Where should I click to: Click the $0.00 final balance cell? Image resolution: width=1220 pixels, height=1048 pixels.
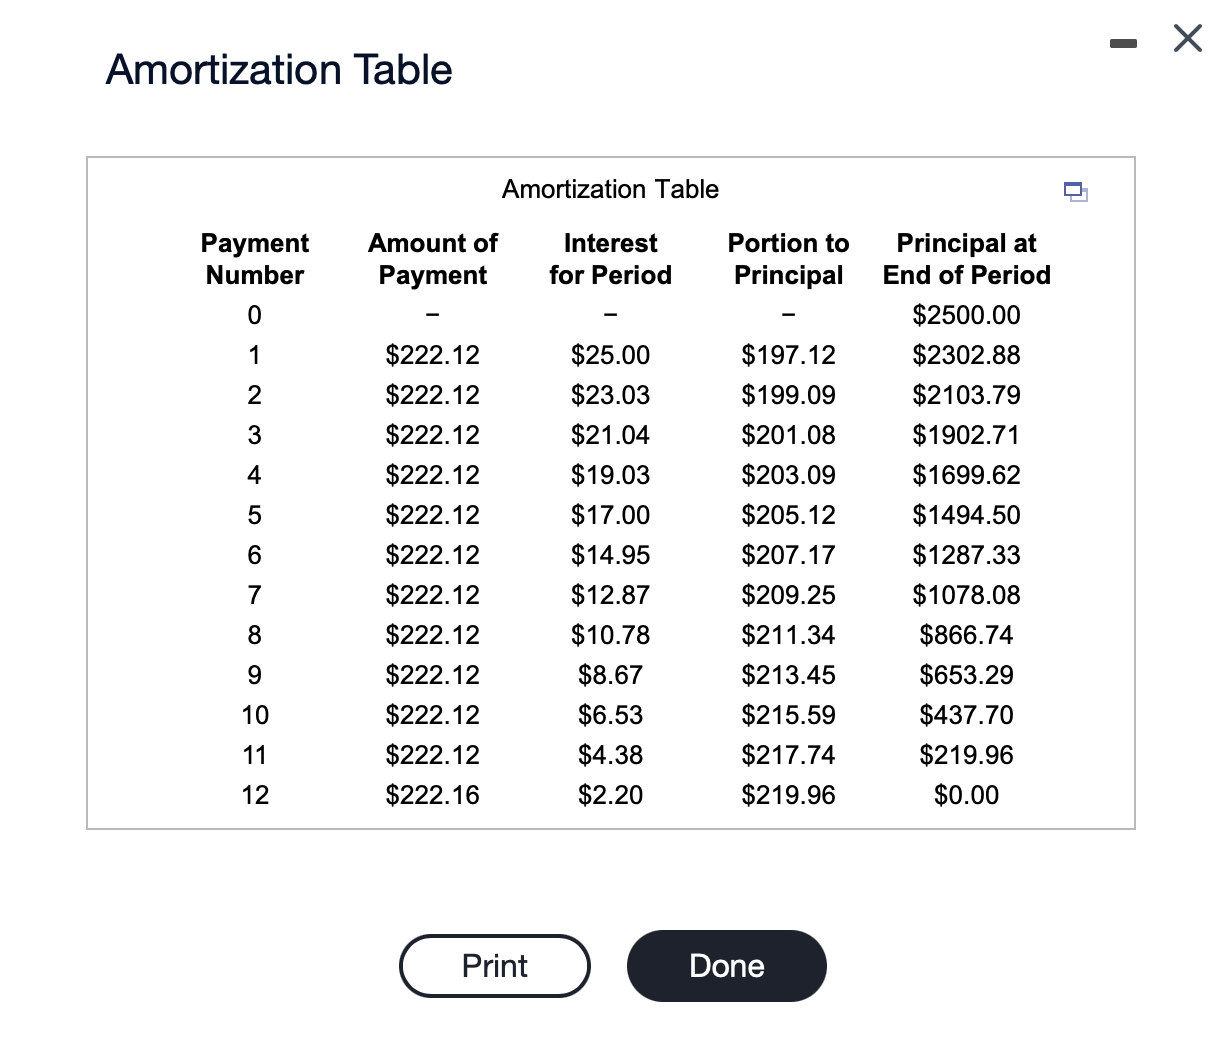pos(966,795)
